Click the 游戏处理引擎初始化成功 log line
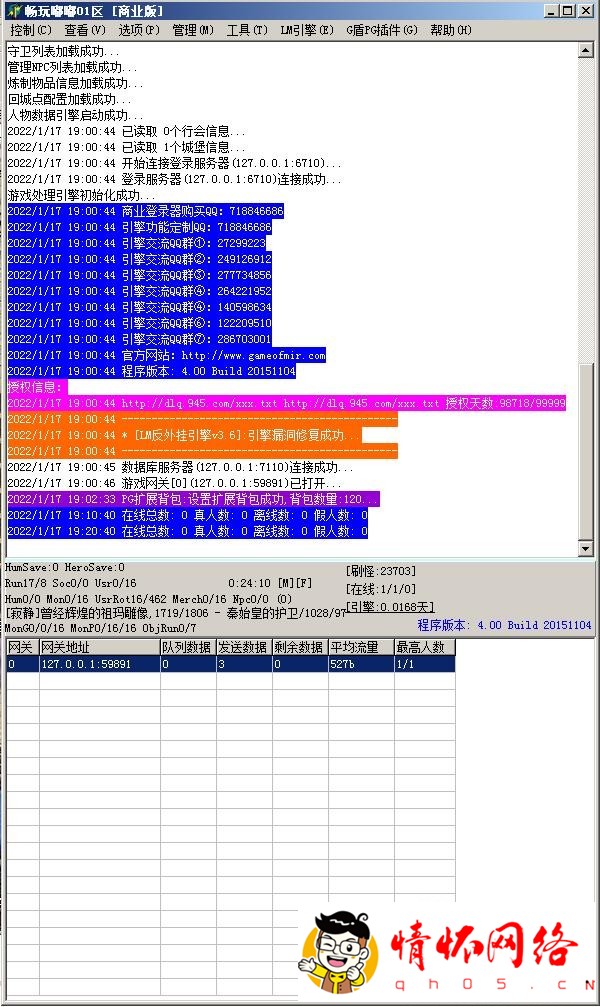 pos(81,195)
